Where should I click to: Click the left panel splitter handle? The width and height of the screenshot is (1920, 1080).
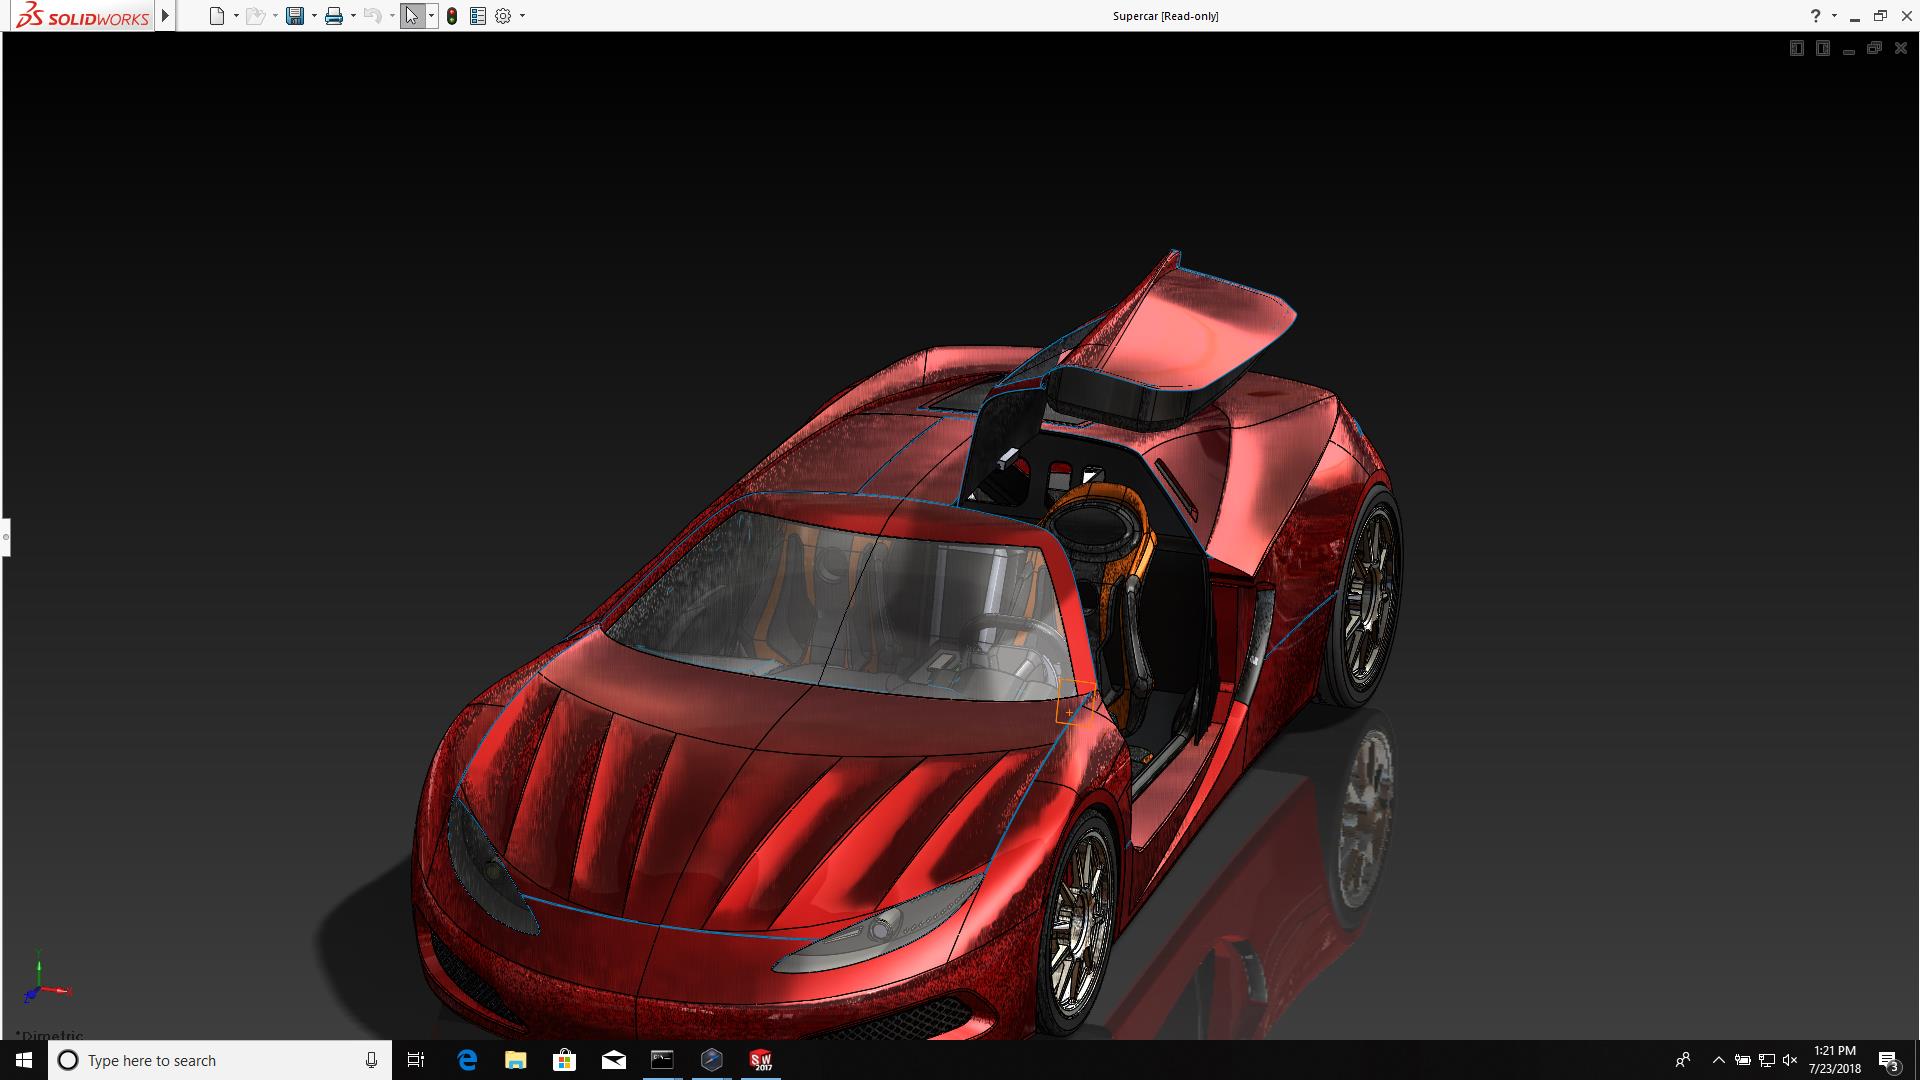pos(5,537)
